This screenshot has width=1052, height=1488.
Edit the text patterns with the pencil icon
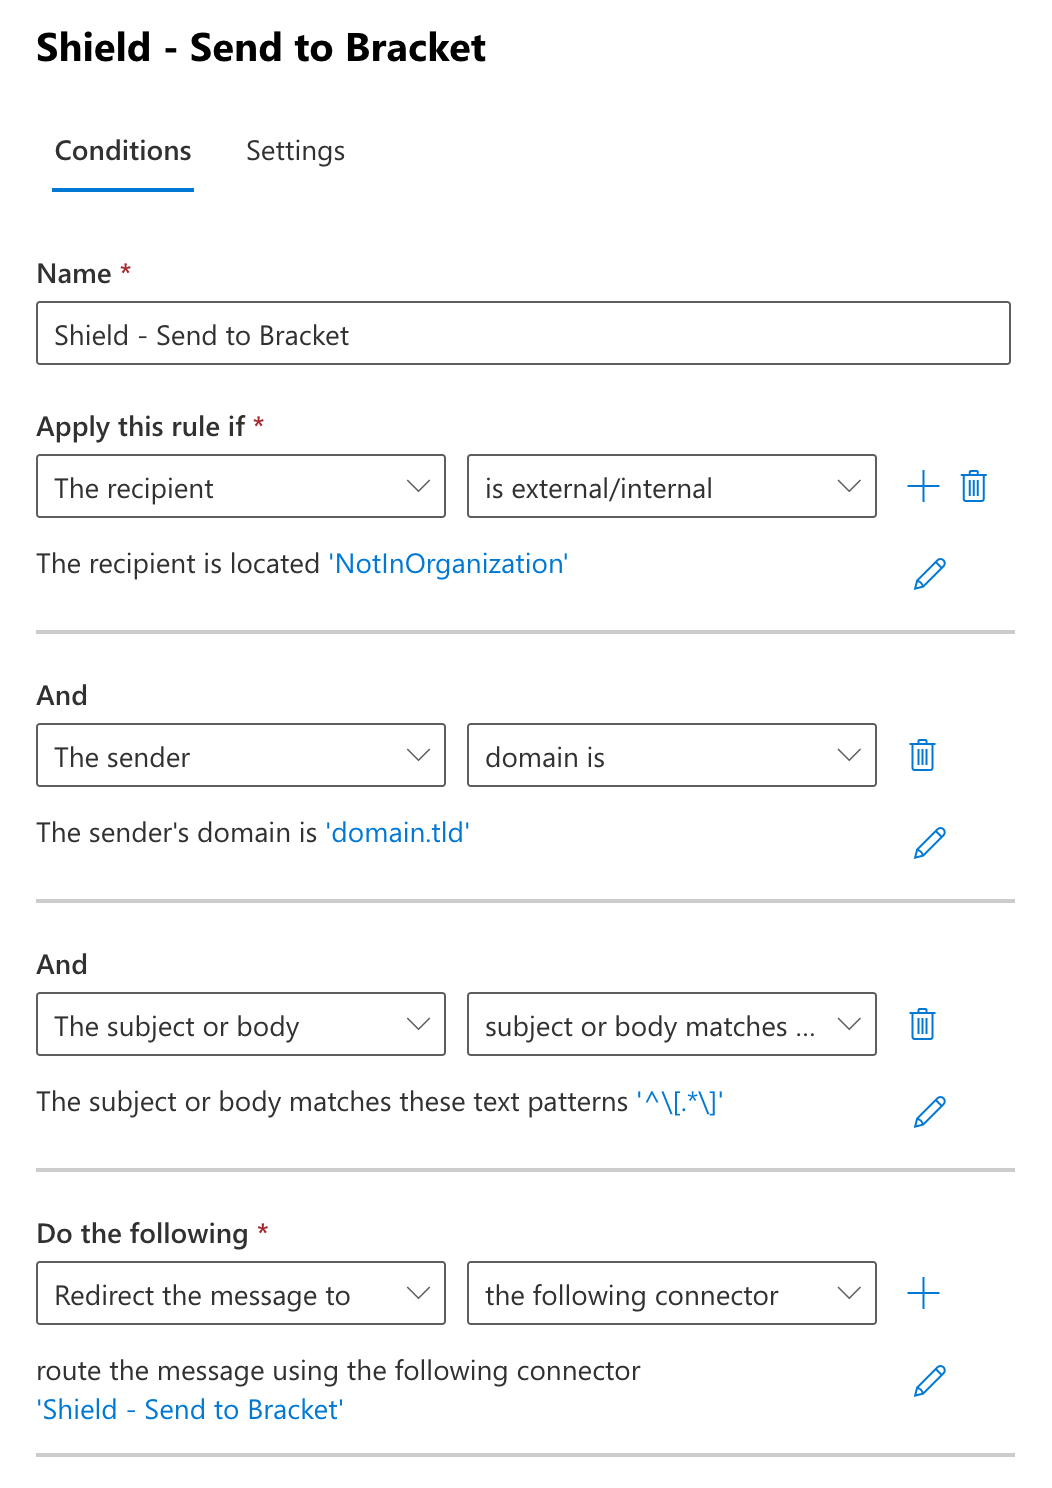[x=929, y=1112]
